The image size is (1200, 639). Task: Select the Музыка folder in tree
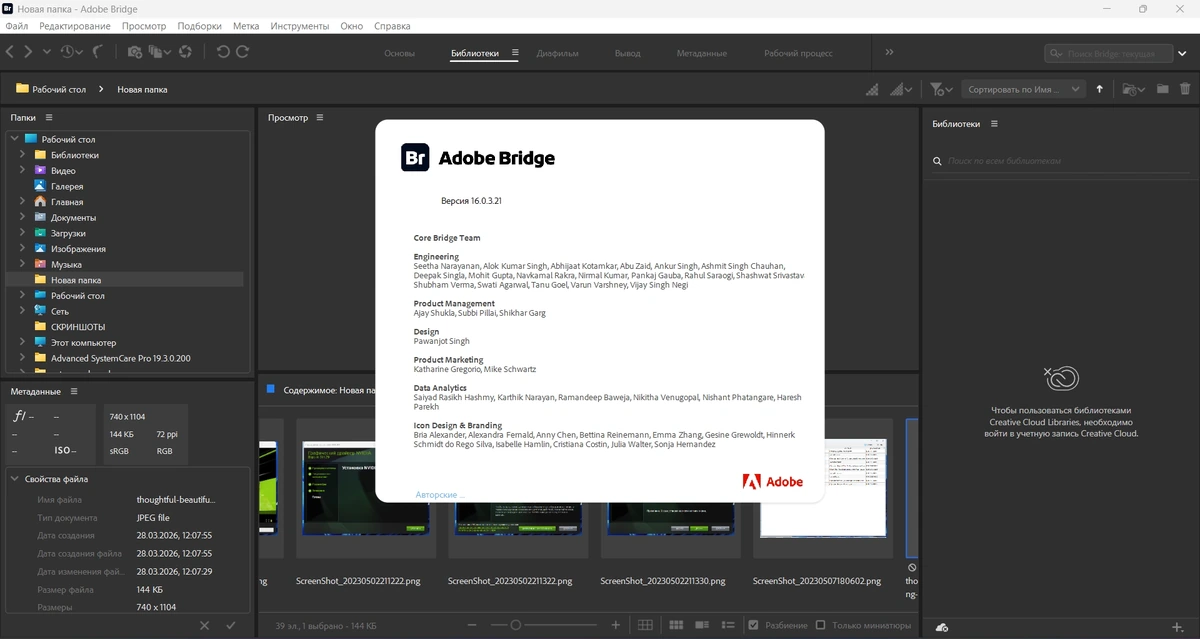point(66,264)
